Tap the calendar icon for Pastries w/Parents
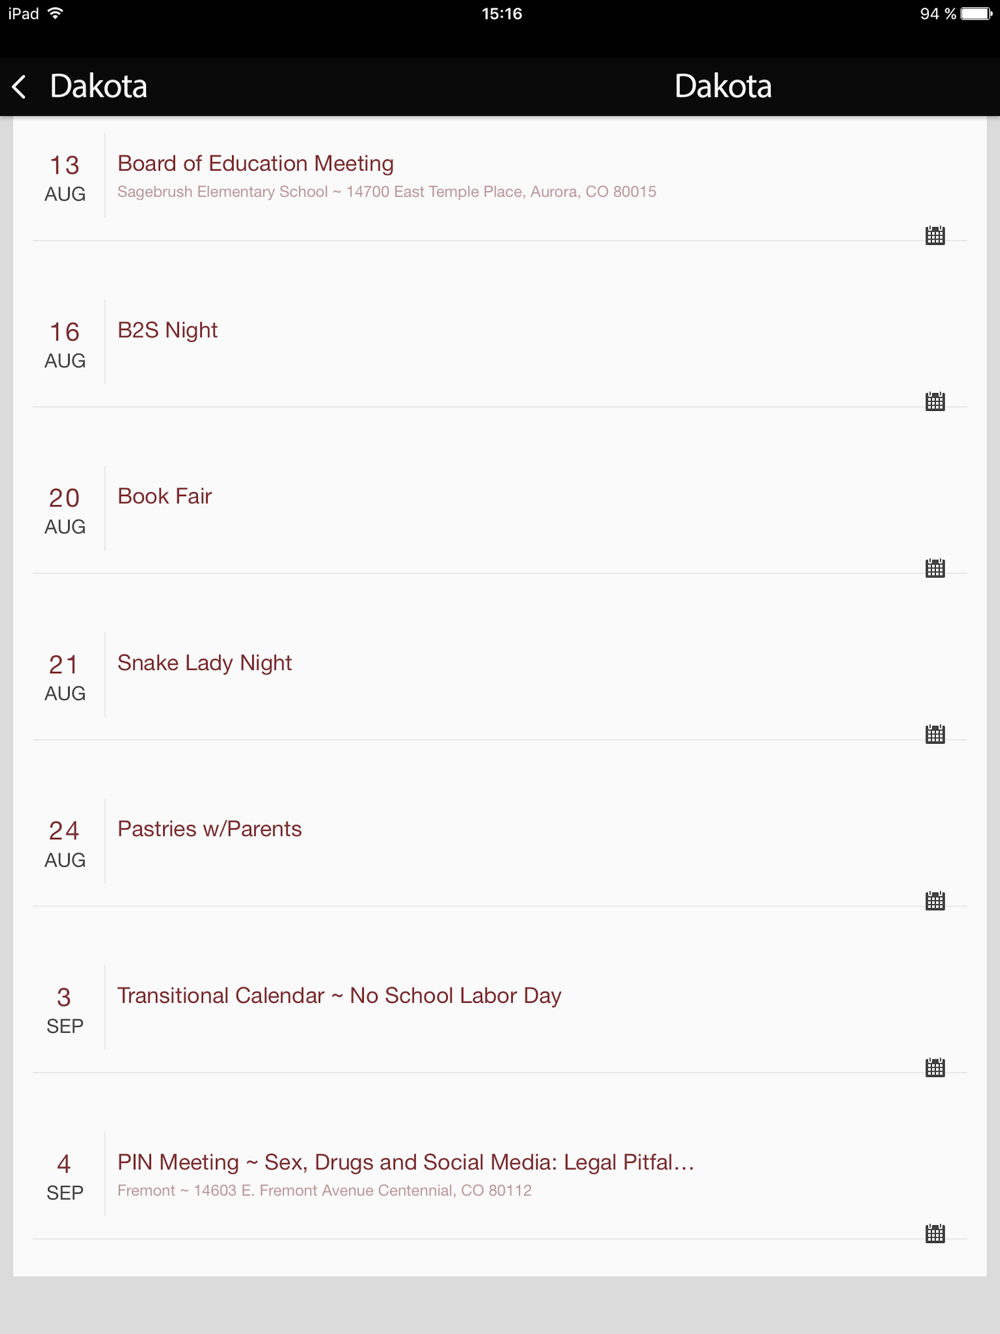 [x=935, y=901]
